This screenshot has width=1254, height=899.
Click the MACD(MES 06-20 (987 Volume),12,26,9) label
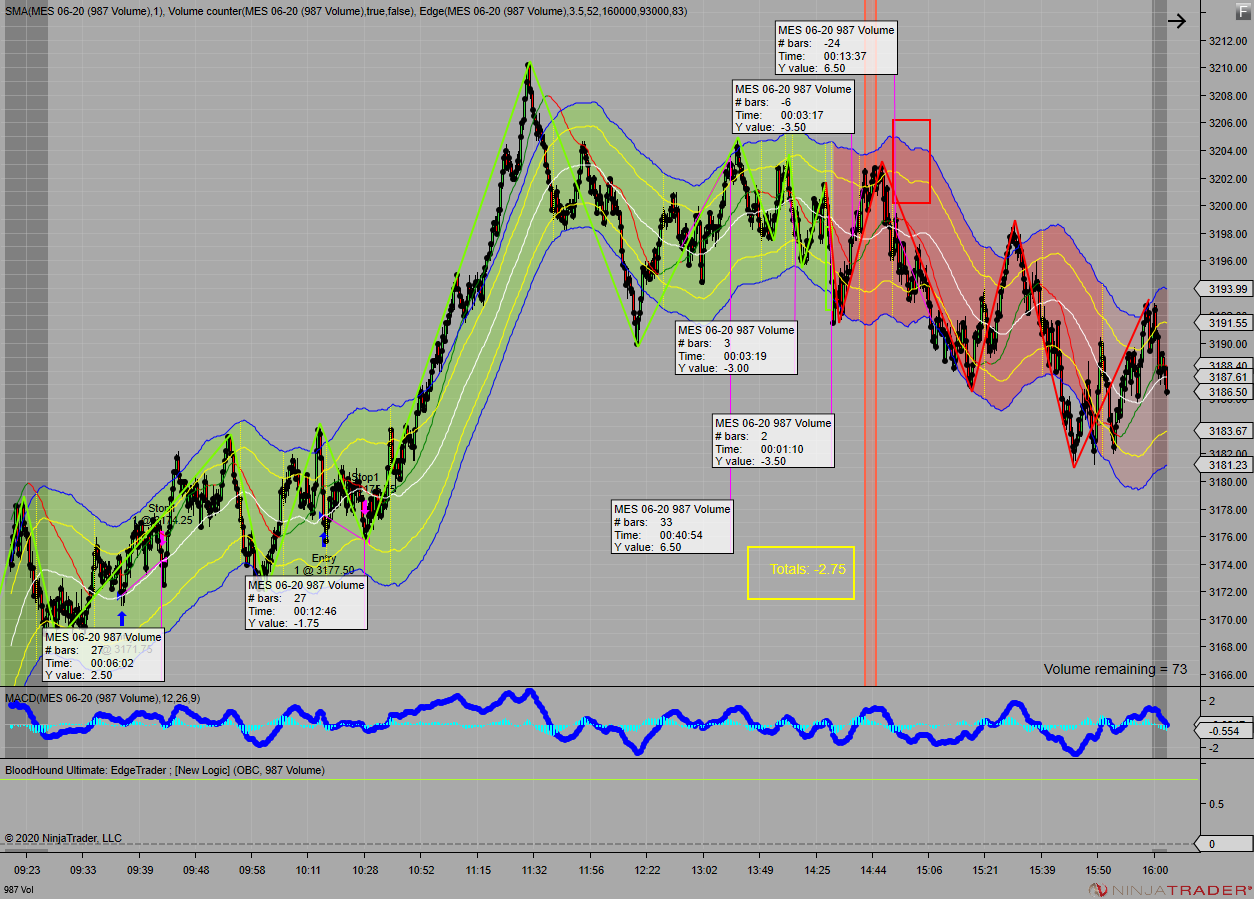click(102, 697)
